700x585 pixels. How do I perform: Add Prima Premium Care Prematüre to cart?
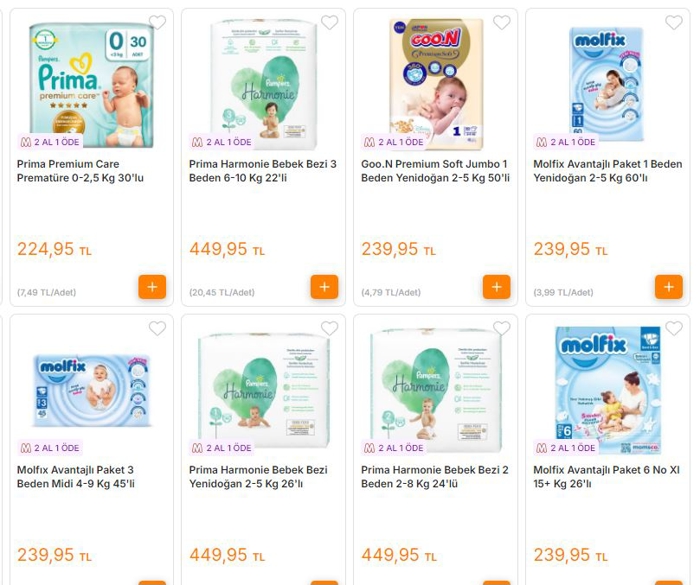click(x=152, y=287)
